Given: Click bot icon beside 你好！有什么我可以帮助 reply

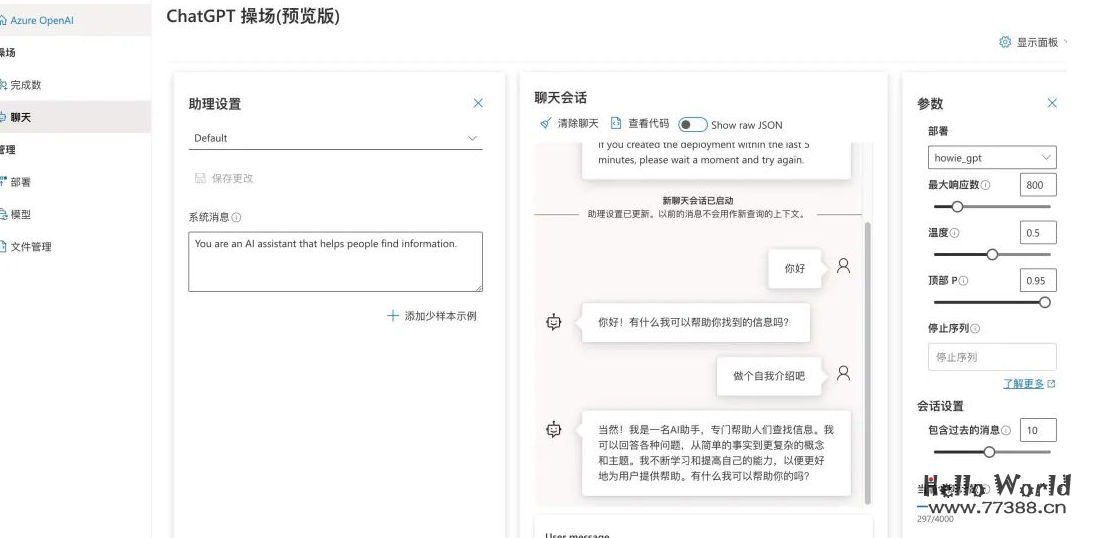Looking at the screenshot, I should (x=554, y=323).
